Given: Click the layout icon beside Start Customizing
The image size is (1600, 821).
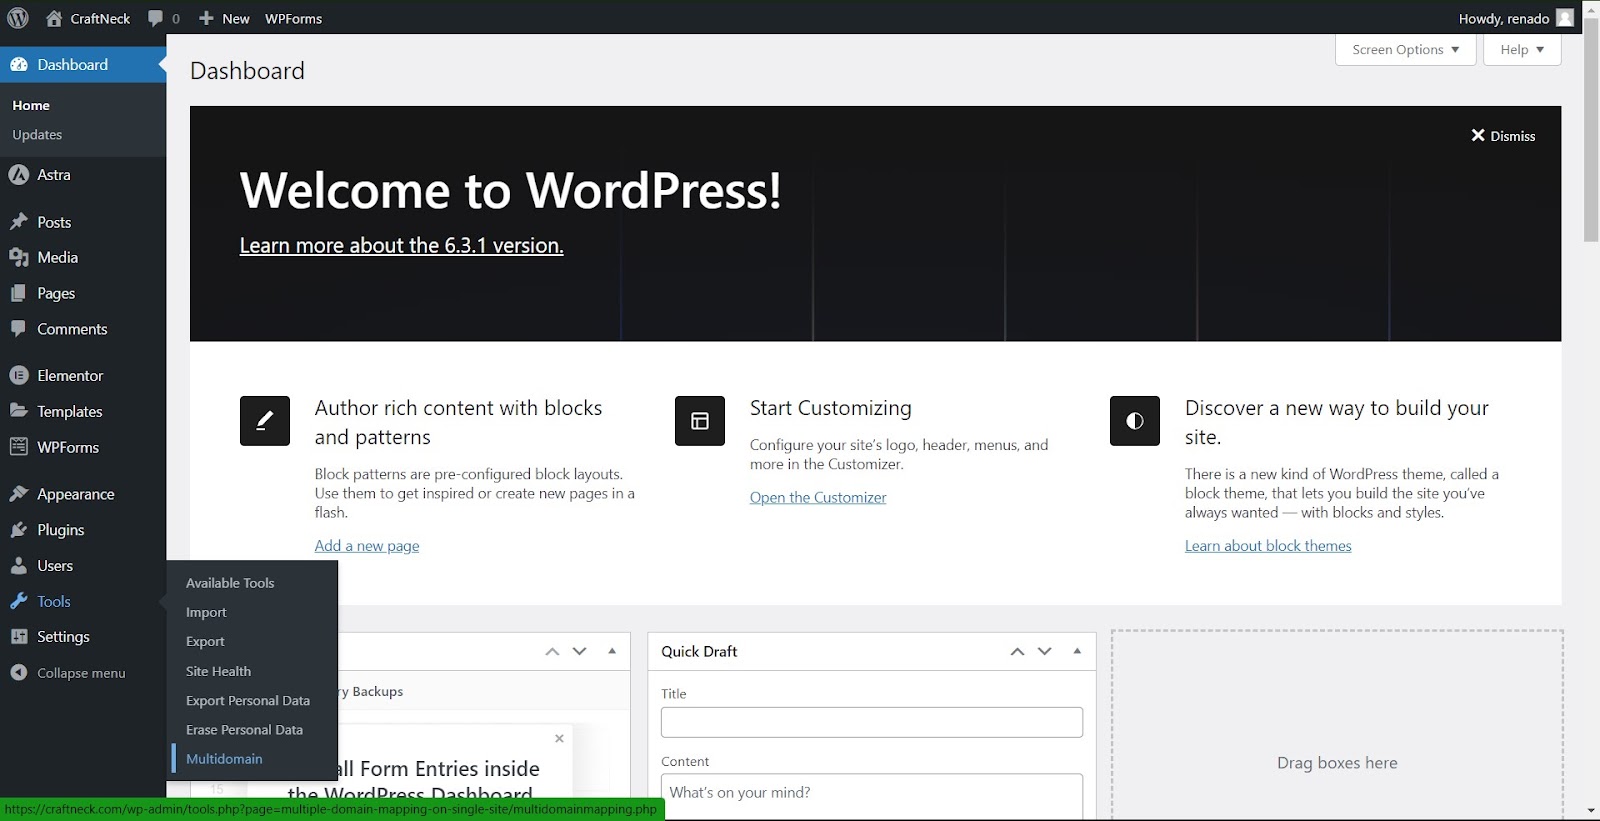Looking at the screenshot, I should pyautogui.click(x=700, y=421).
